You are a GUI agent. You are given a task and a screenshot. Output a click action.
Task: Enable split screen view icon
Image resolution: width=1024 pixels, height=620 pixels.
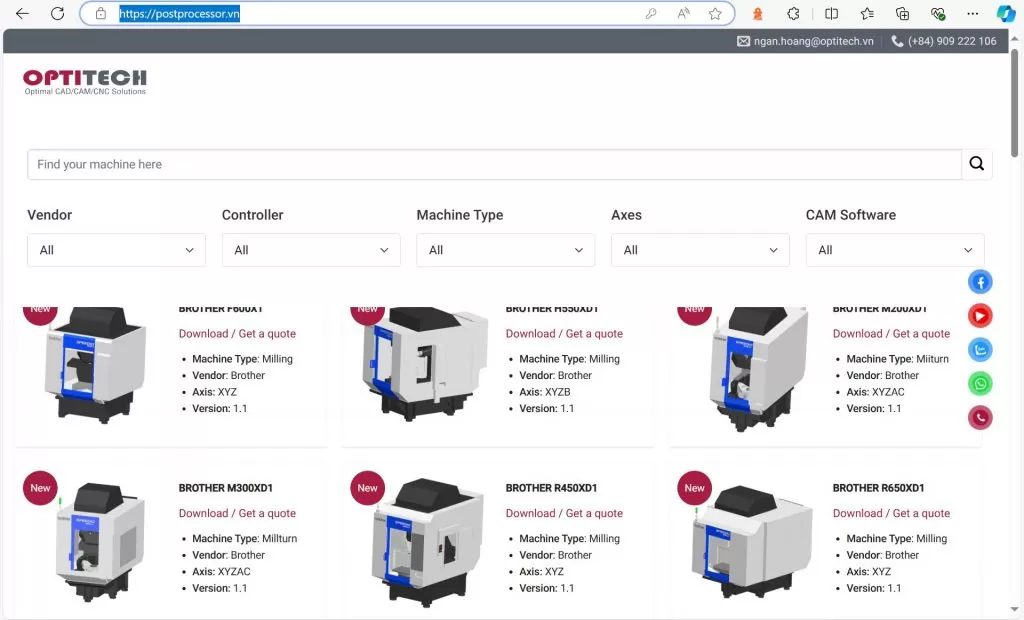coord(831,14)
